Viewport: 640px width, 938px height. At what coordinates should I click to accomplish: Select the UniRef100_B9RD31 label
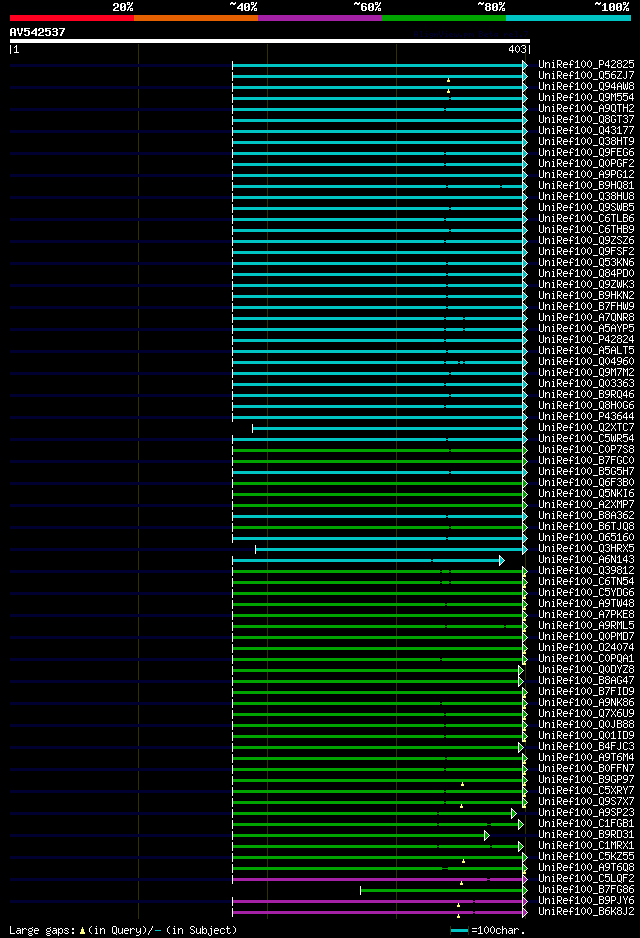coord(586,835)
